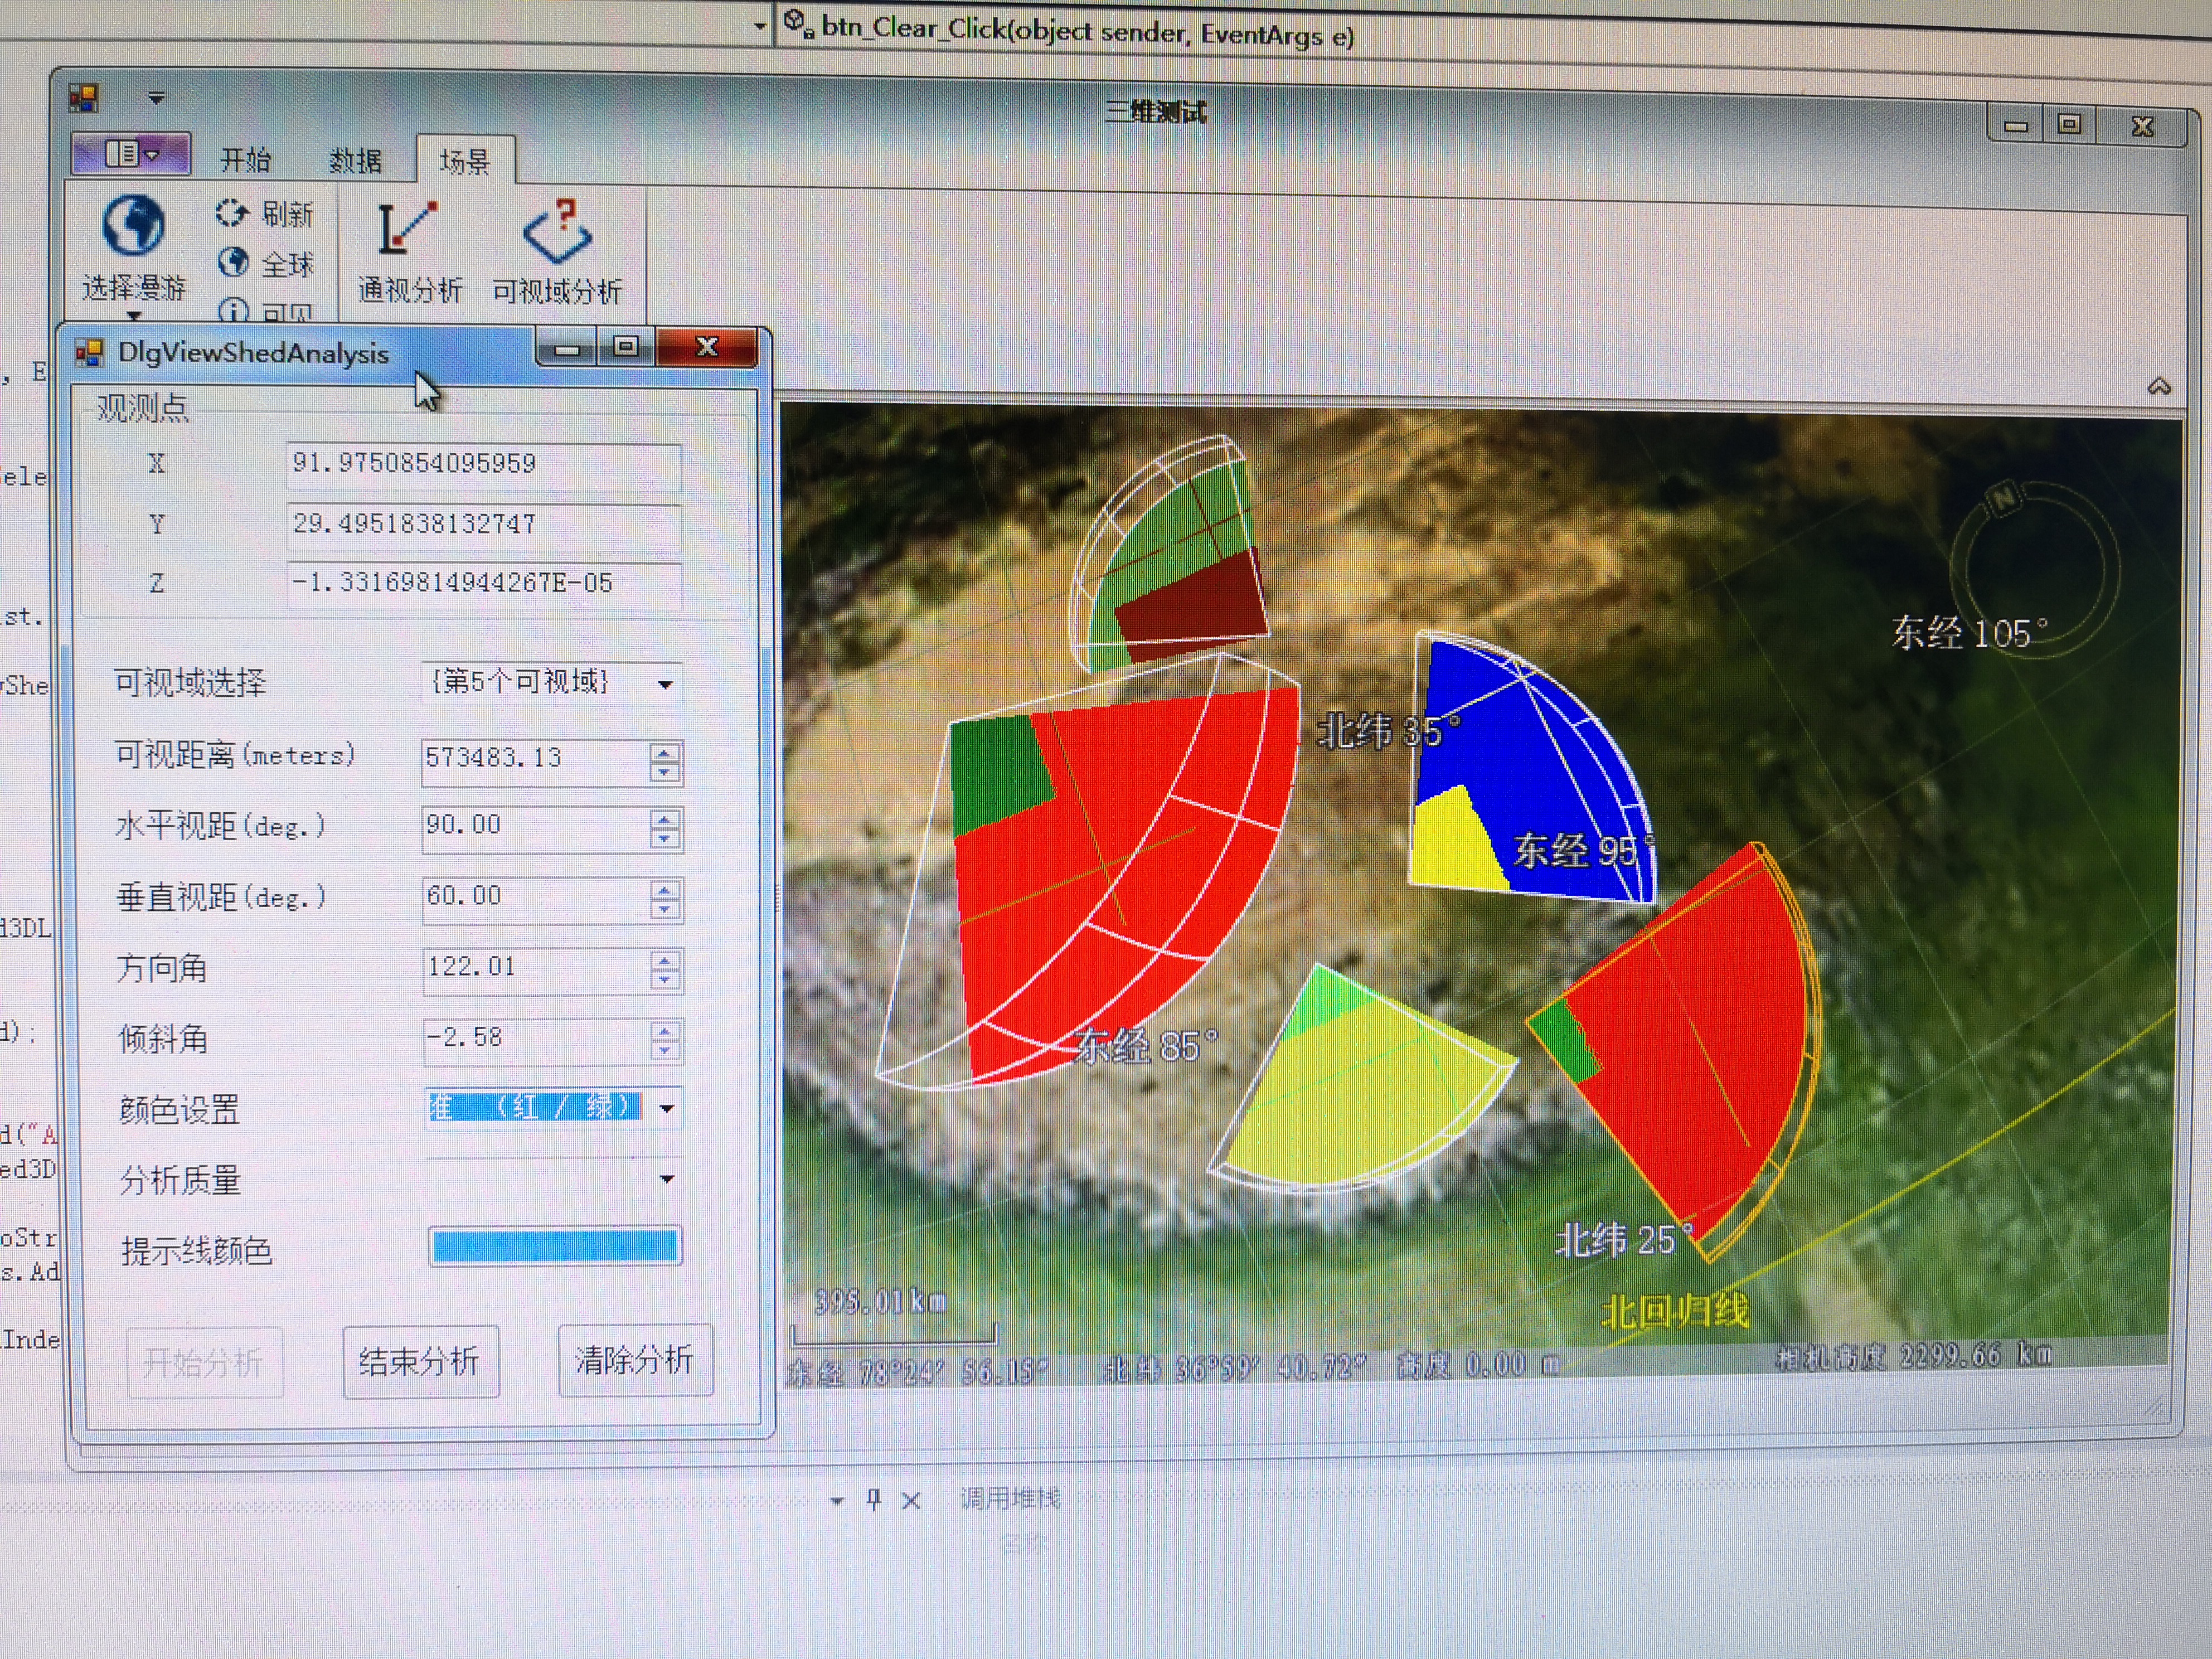Click the 刷新 refresh icon

(232, 212)
